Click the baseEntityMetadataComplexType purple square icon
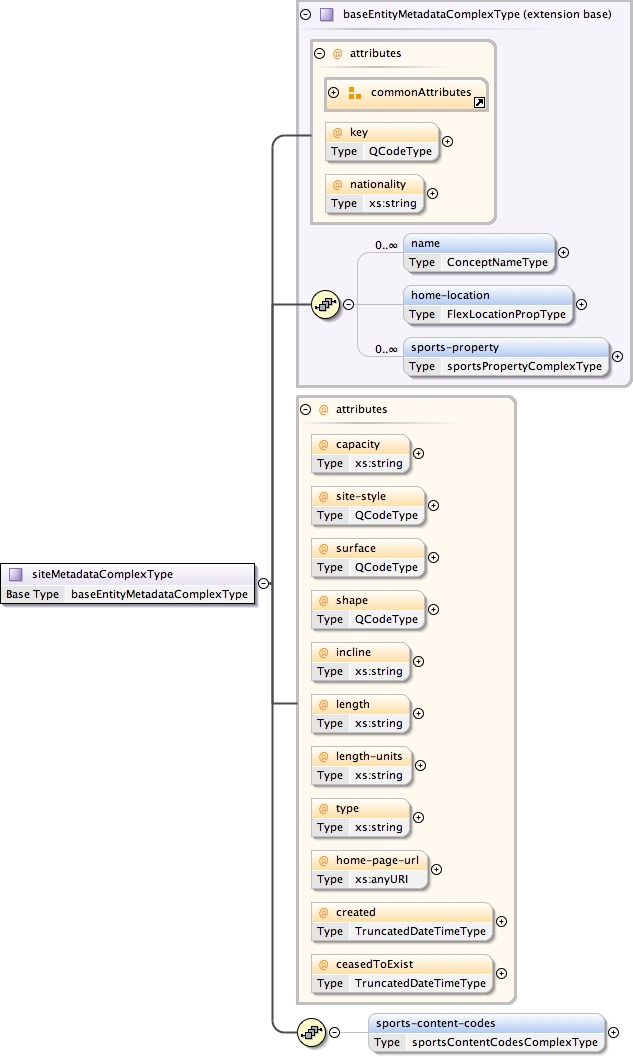 click(326, 15)
